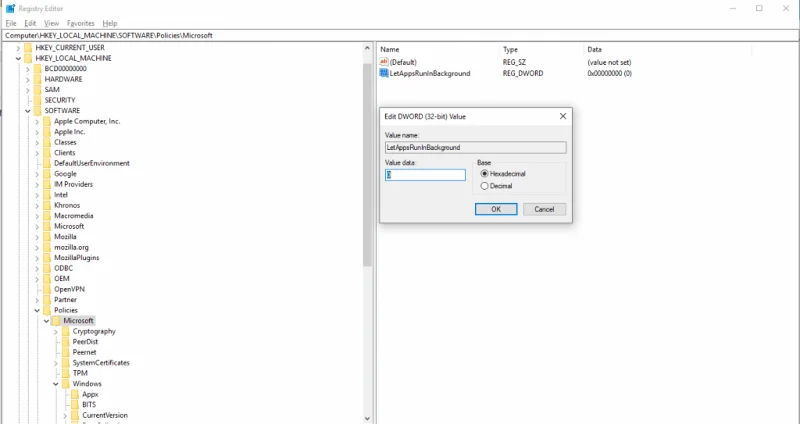Image resolution: width=800 pixels, height=424 pixels.
Task: Confirm the DWORD edit with OK
Action: 495,209
